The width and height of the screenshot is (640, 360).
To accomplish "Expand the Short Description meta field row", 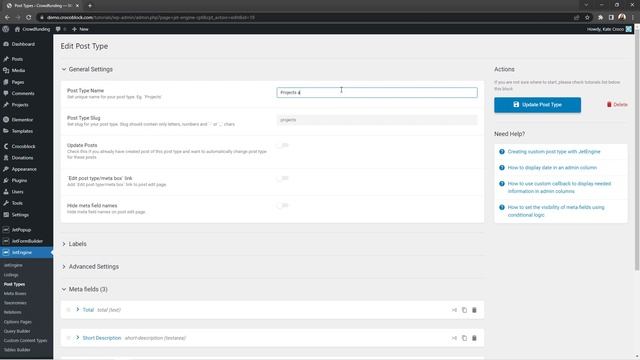I will coord(78,338).
